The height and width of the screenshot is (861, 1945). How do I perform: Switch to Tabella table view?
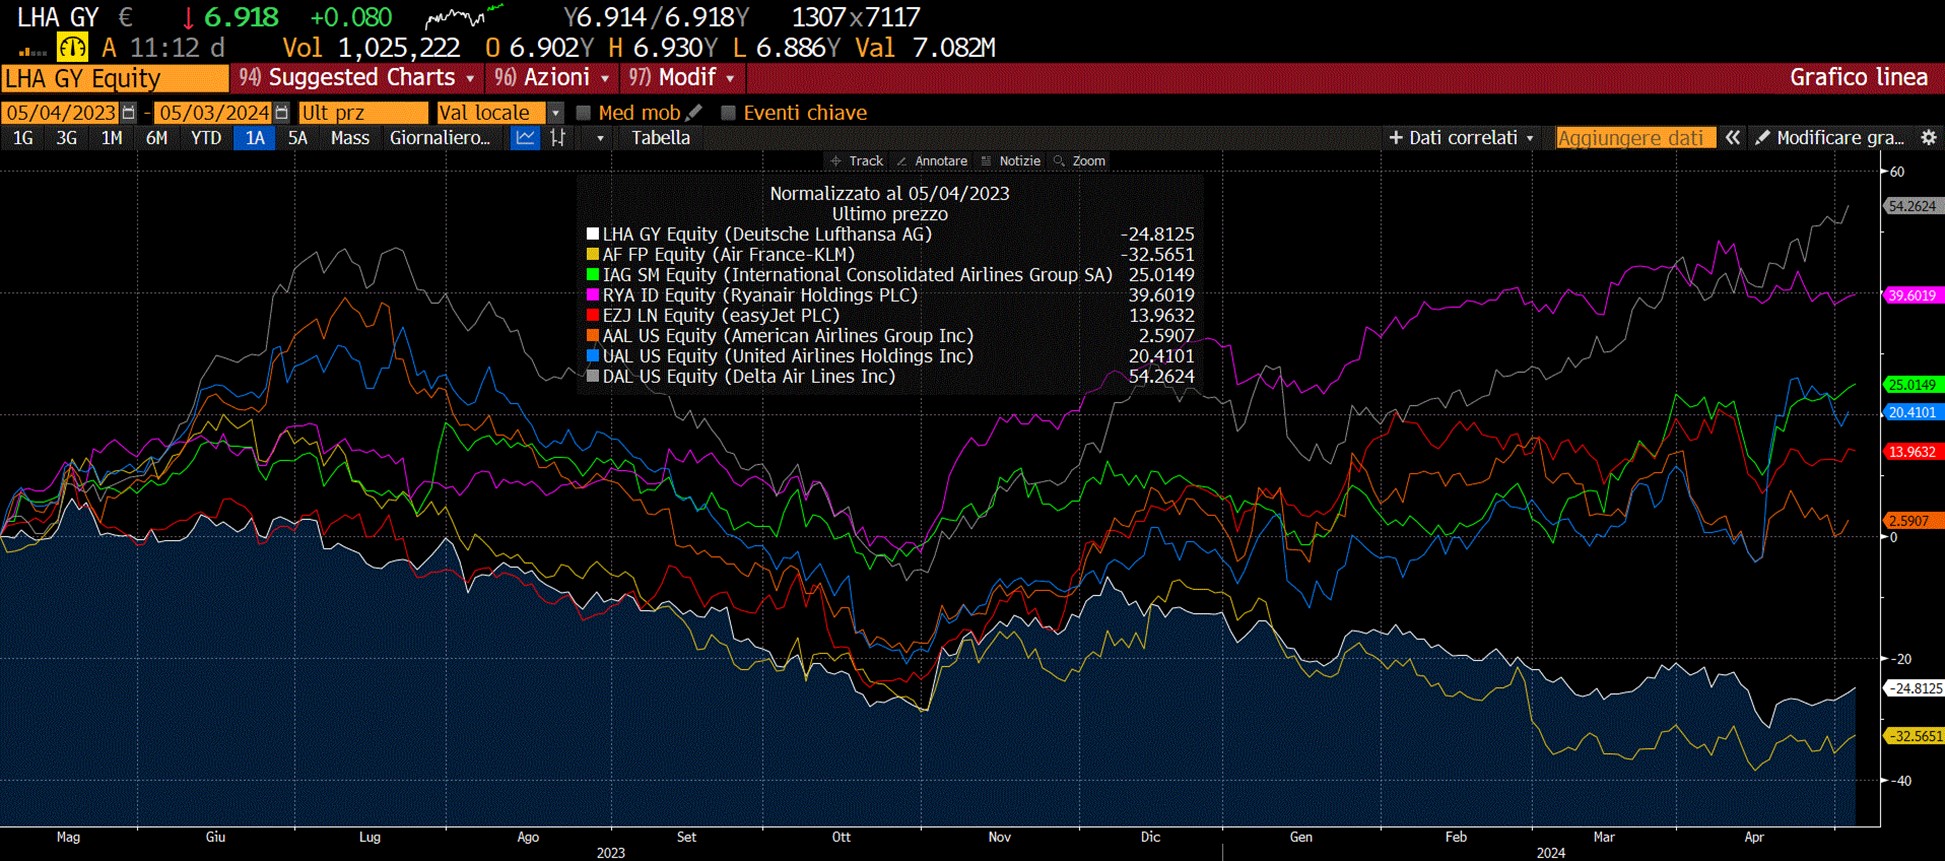point(661,138)
